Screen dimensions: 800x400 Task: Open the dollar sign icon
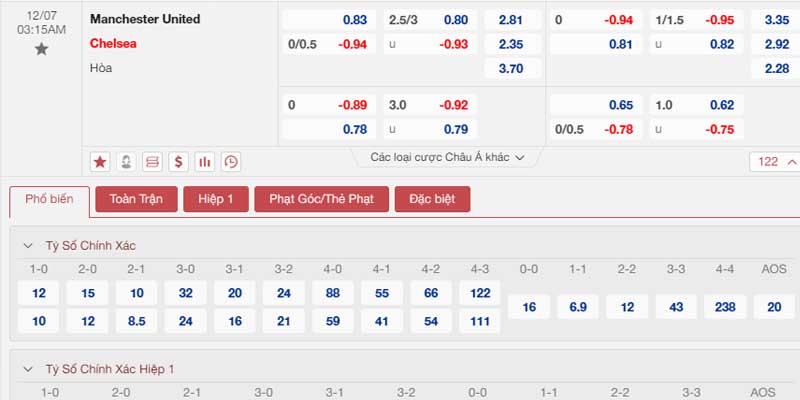click(179, 162)
